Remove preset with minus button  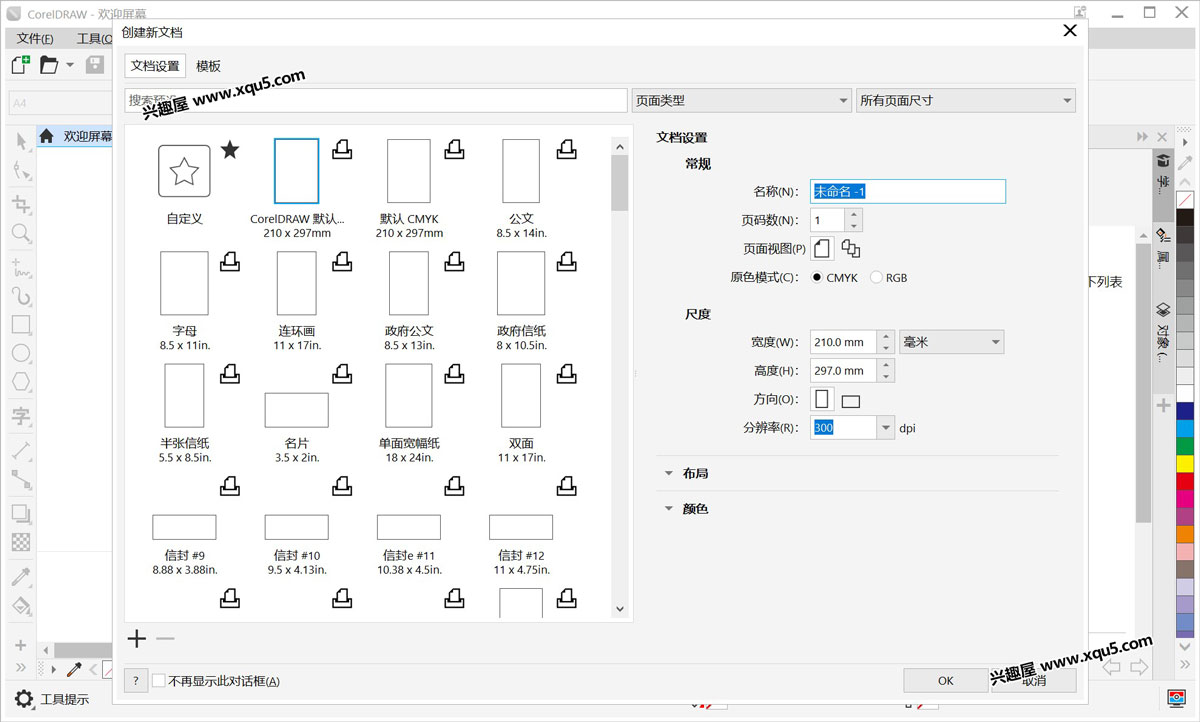point(165,638)
